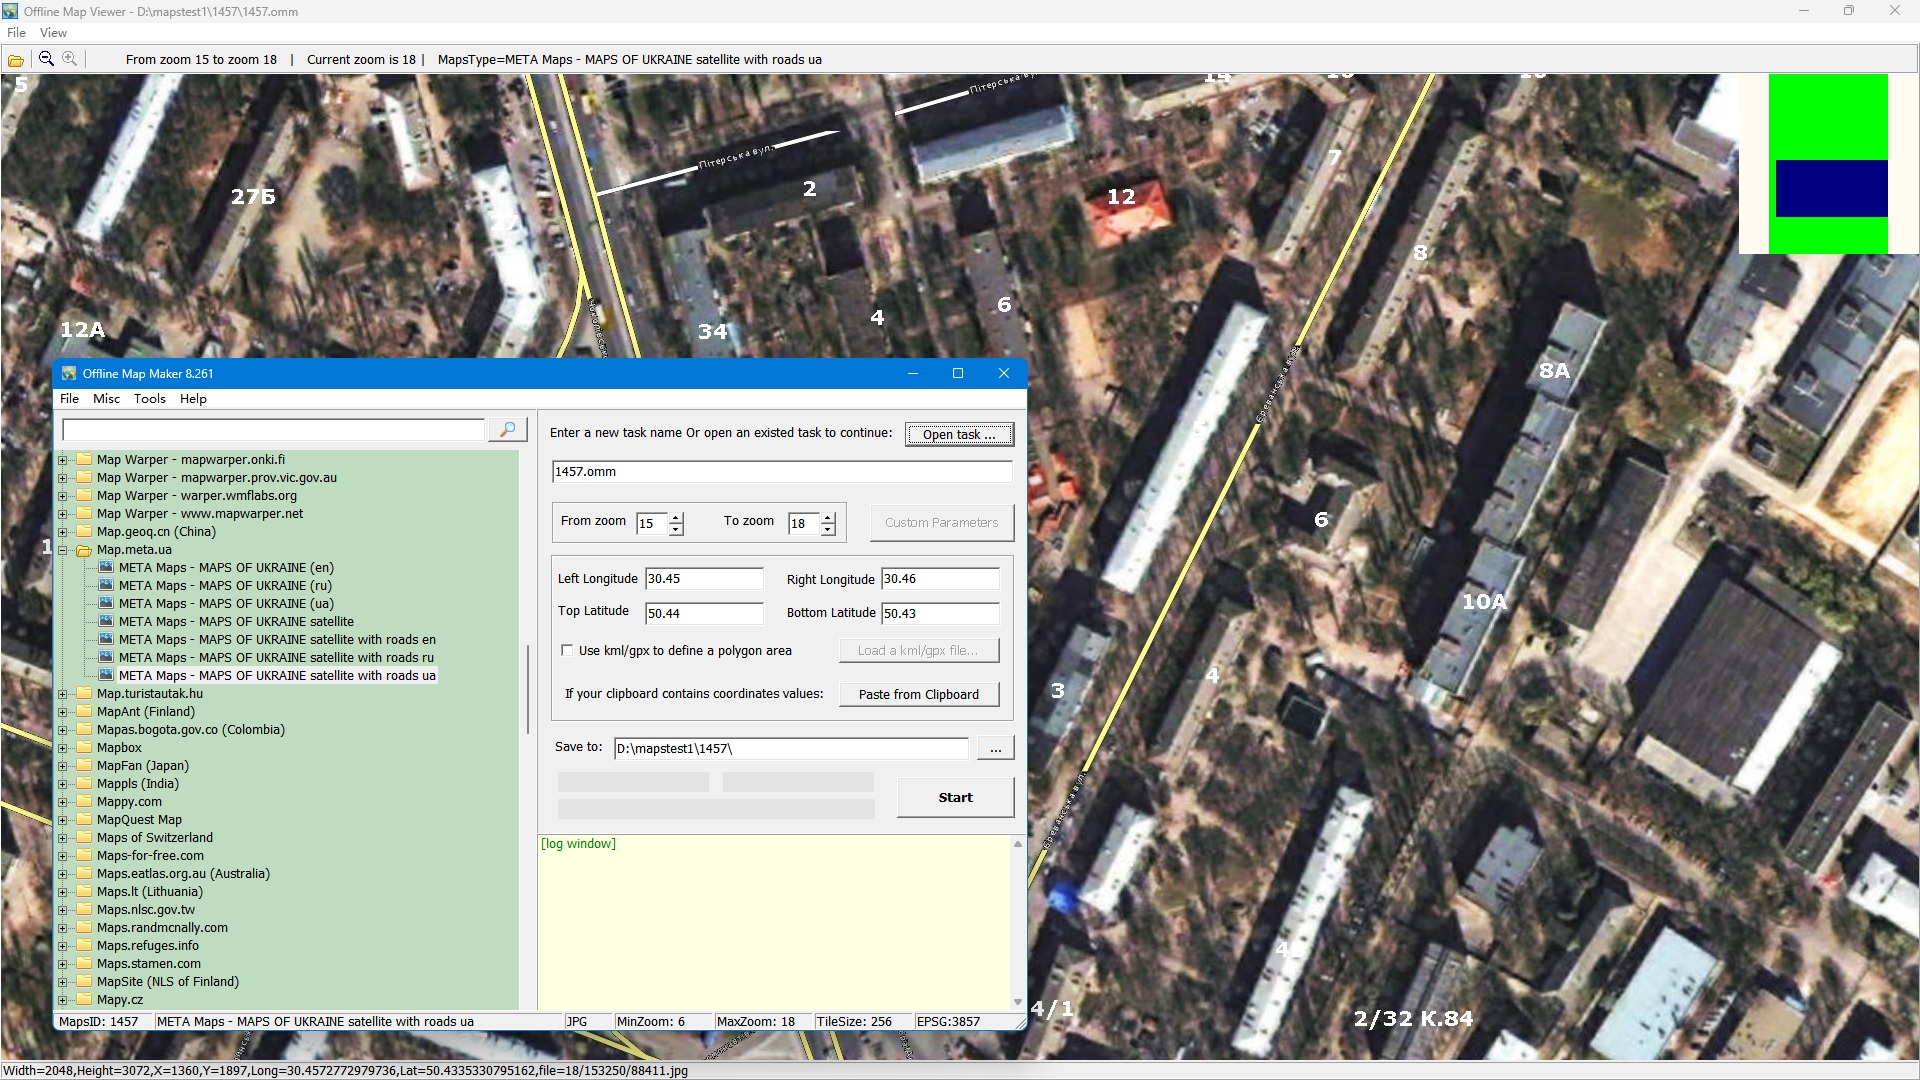Viewport: 1920px width, 1080px height.
Task: Select META Maps - MAPS OF UKRAINE (en) item
Action: click(x=225, y=568)
